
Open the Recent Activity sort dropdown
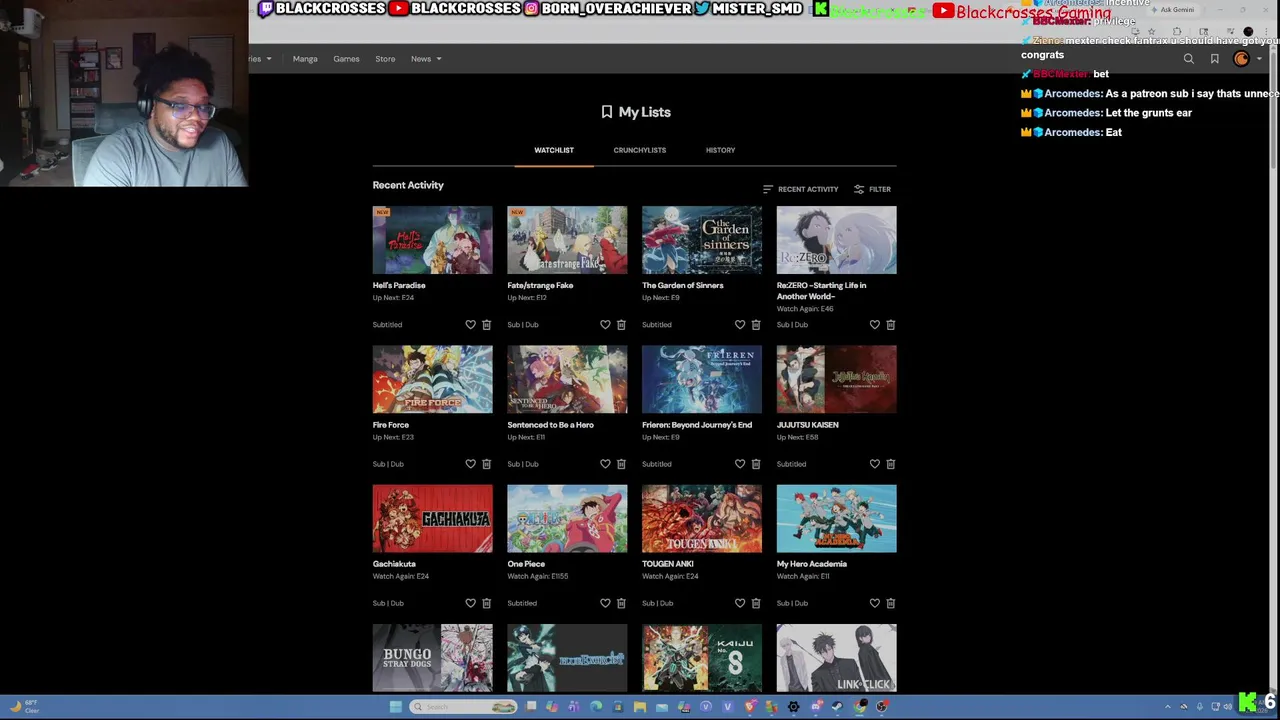coord(801,189)
